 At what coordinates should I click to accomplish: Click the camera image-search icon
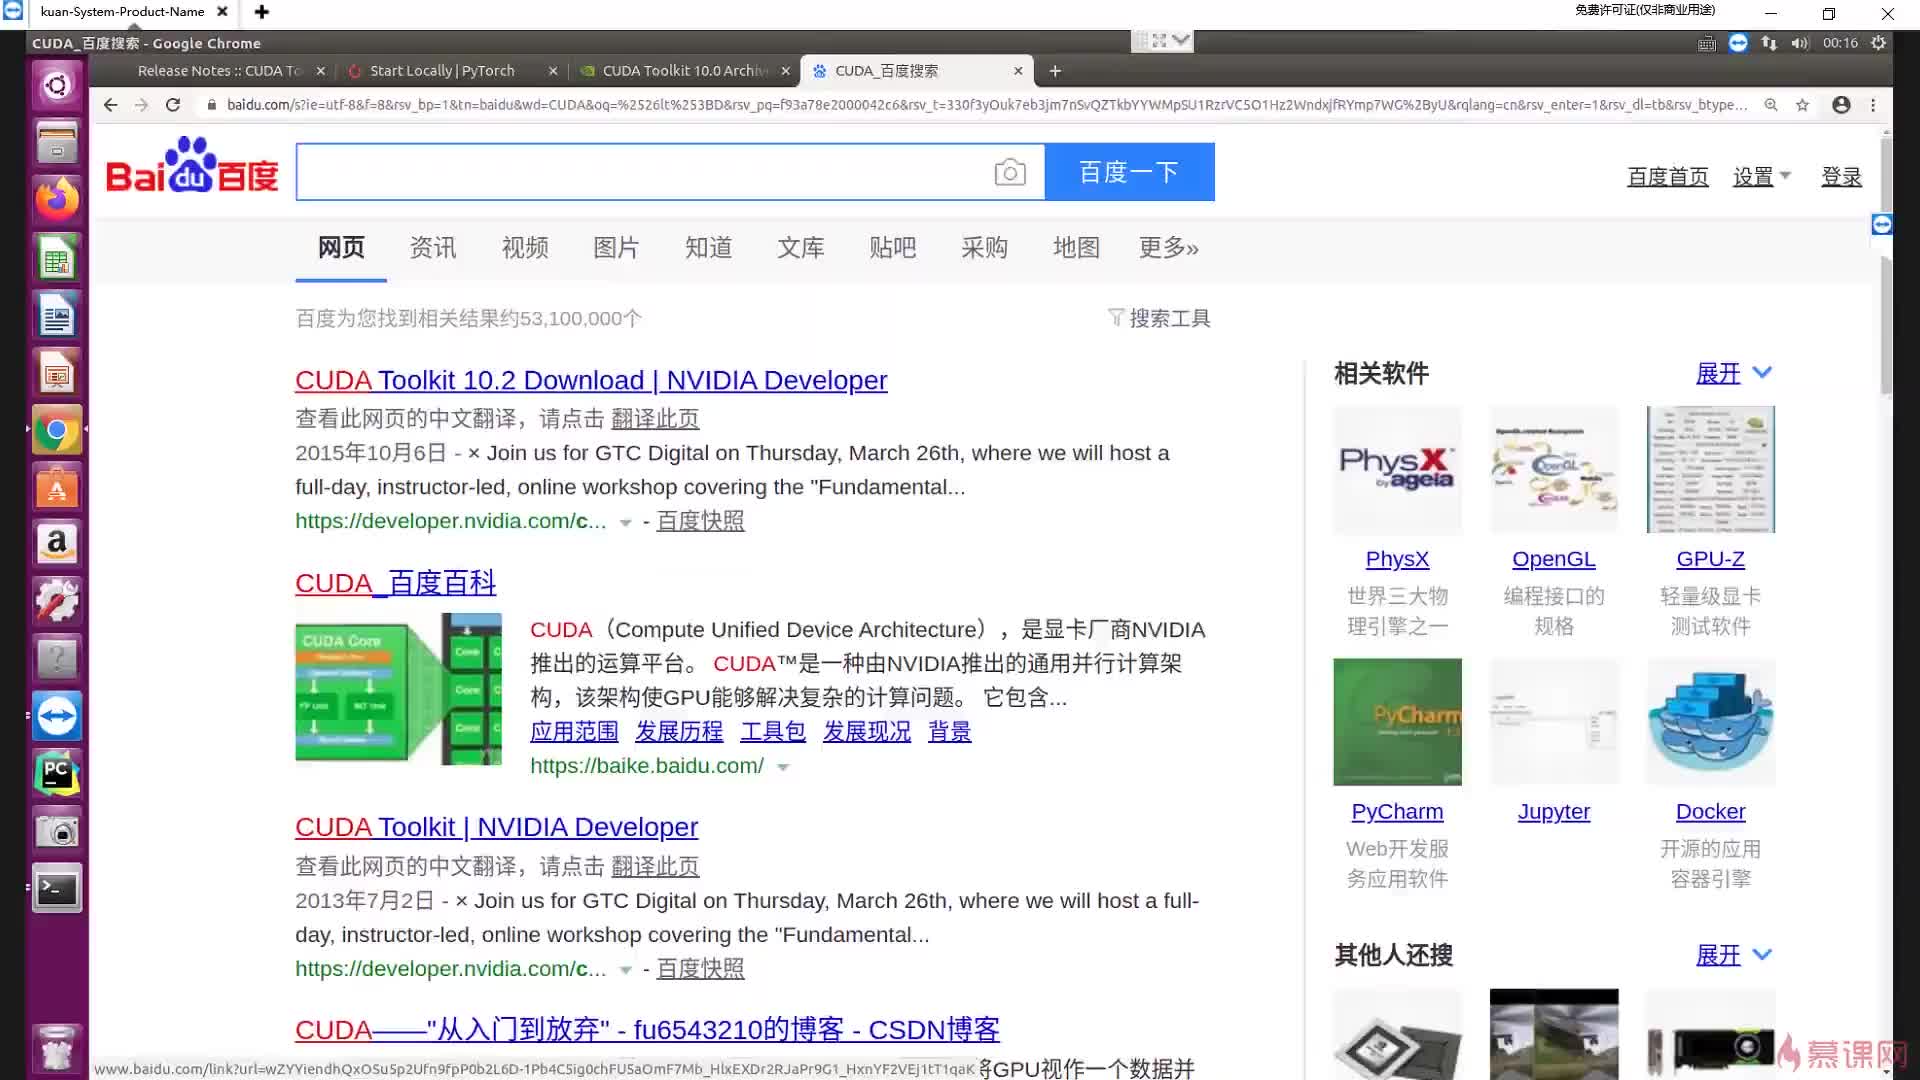(x=1010, y=172)
